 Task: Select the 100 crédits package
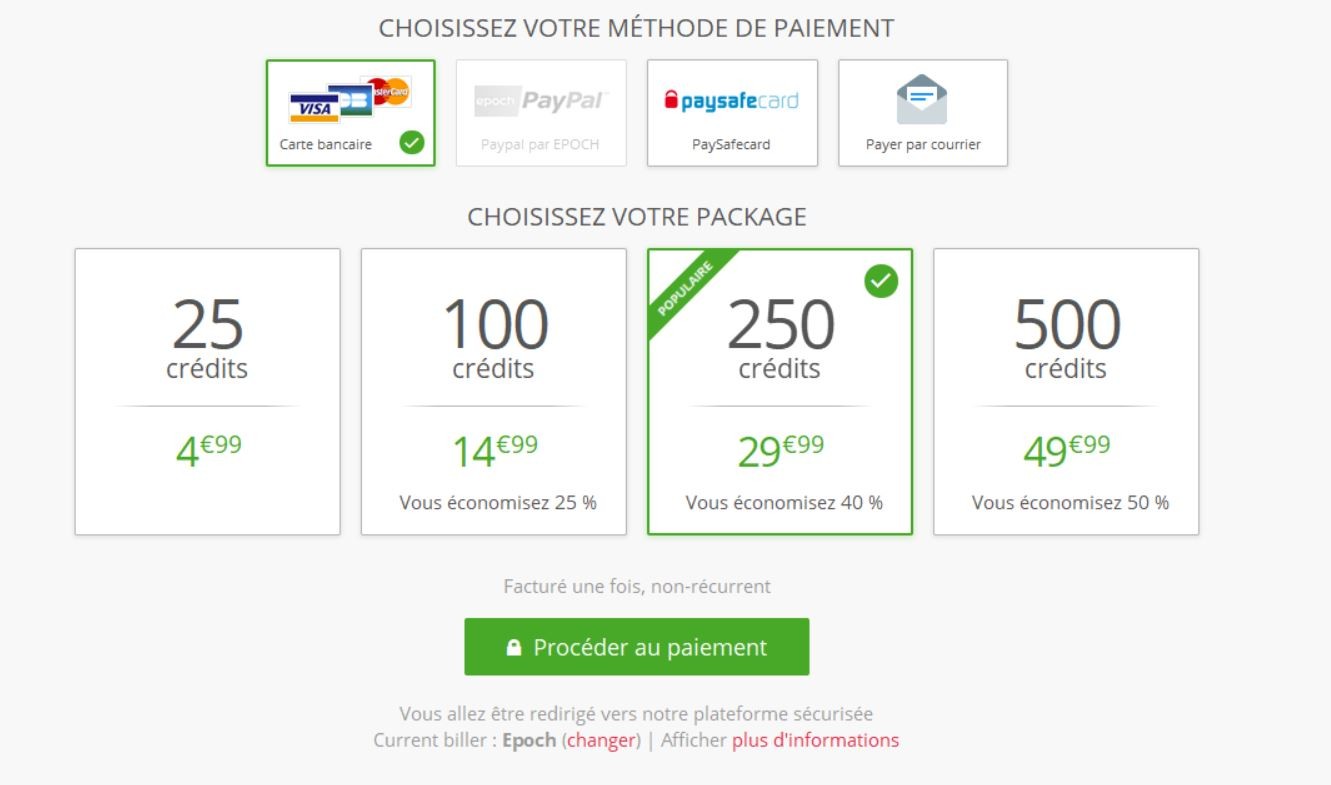pyautogui.click(x=494, y=391)
